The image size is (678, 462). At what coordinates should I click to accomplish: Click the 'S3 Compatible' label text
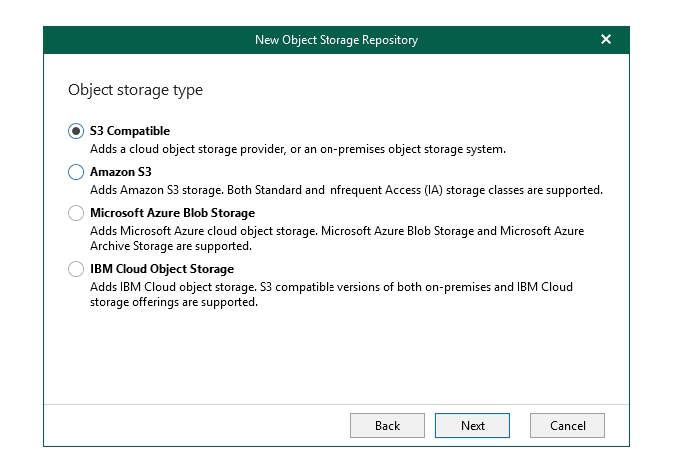tap(130, 131)
